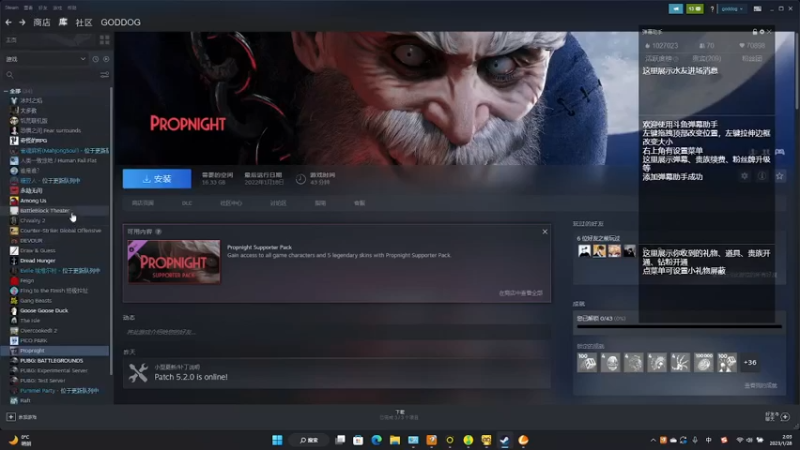The image size is (800, 450).
Task: Show the +36 more achievements
Action: 749,363
